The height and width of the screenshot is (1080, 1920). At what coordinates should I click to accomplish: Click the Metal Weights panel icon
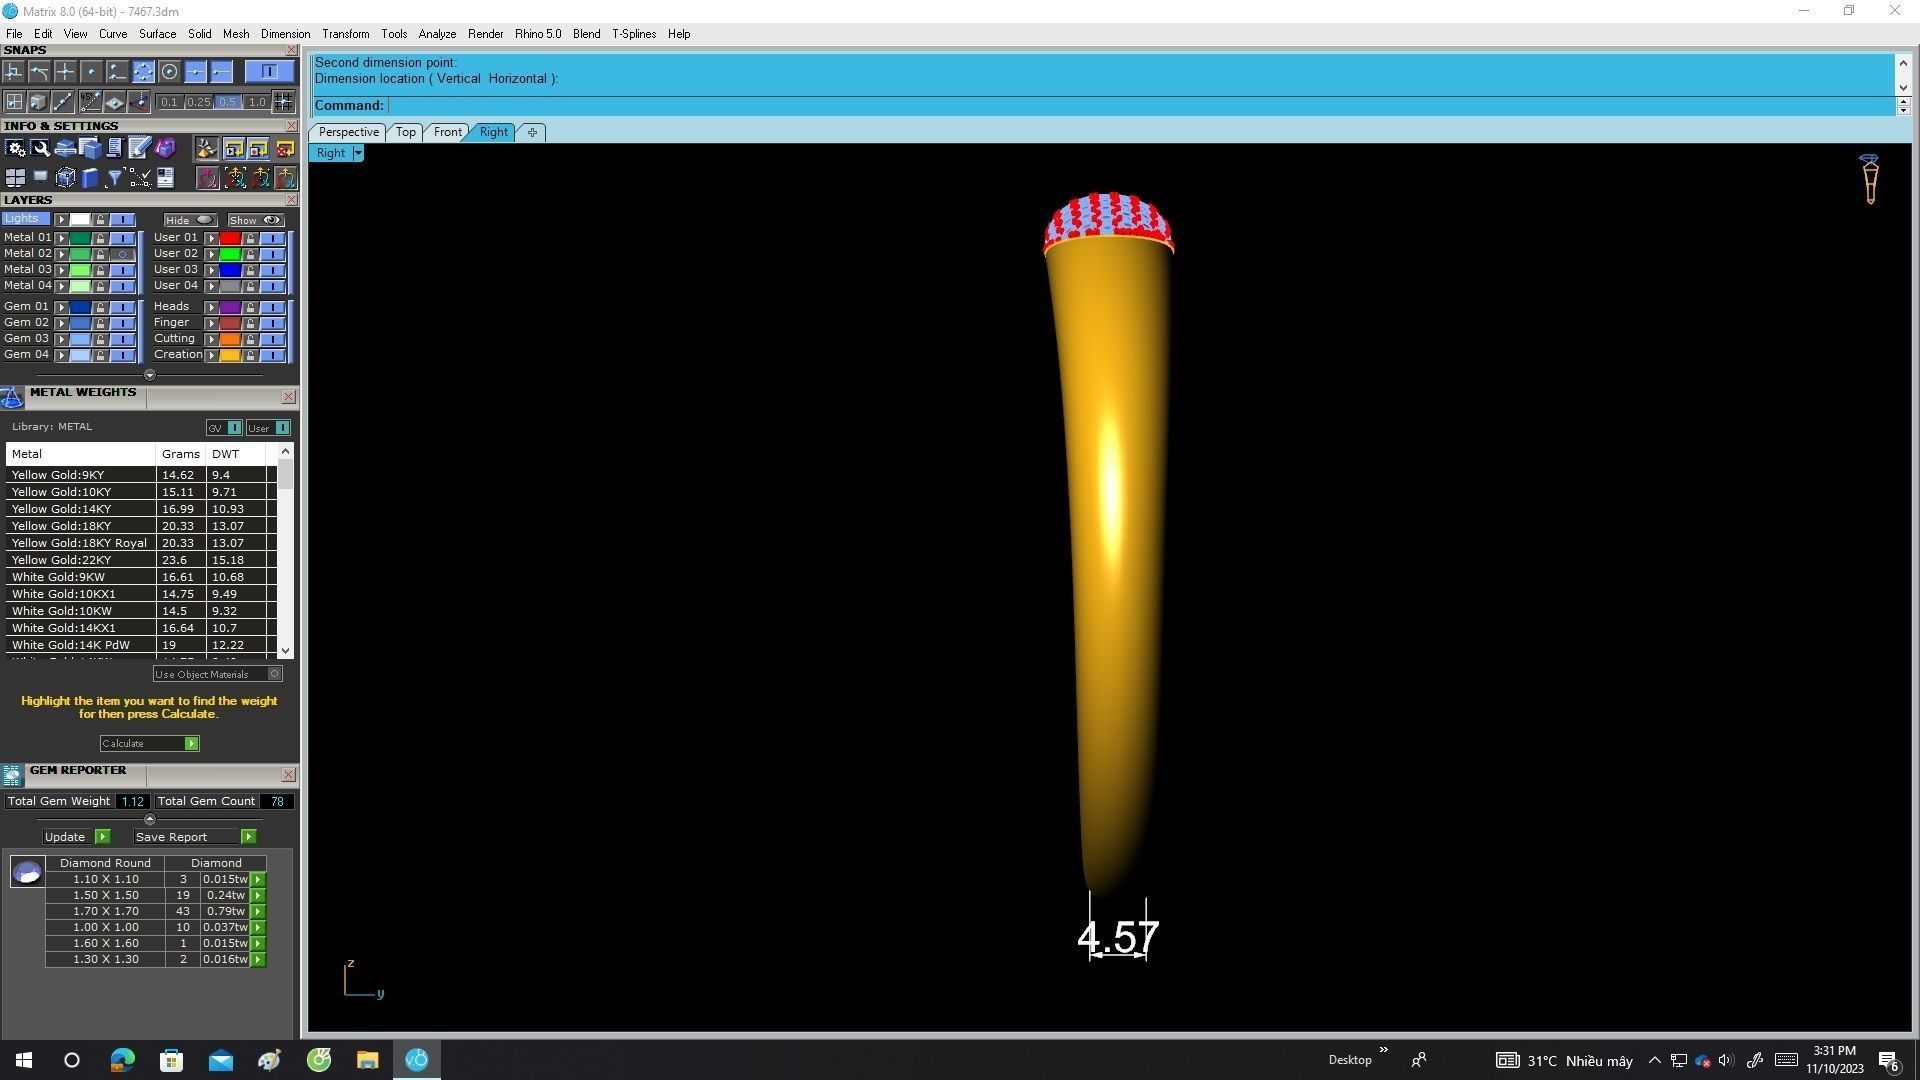(x=12, y=398)
